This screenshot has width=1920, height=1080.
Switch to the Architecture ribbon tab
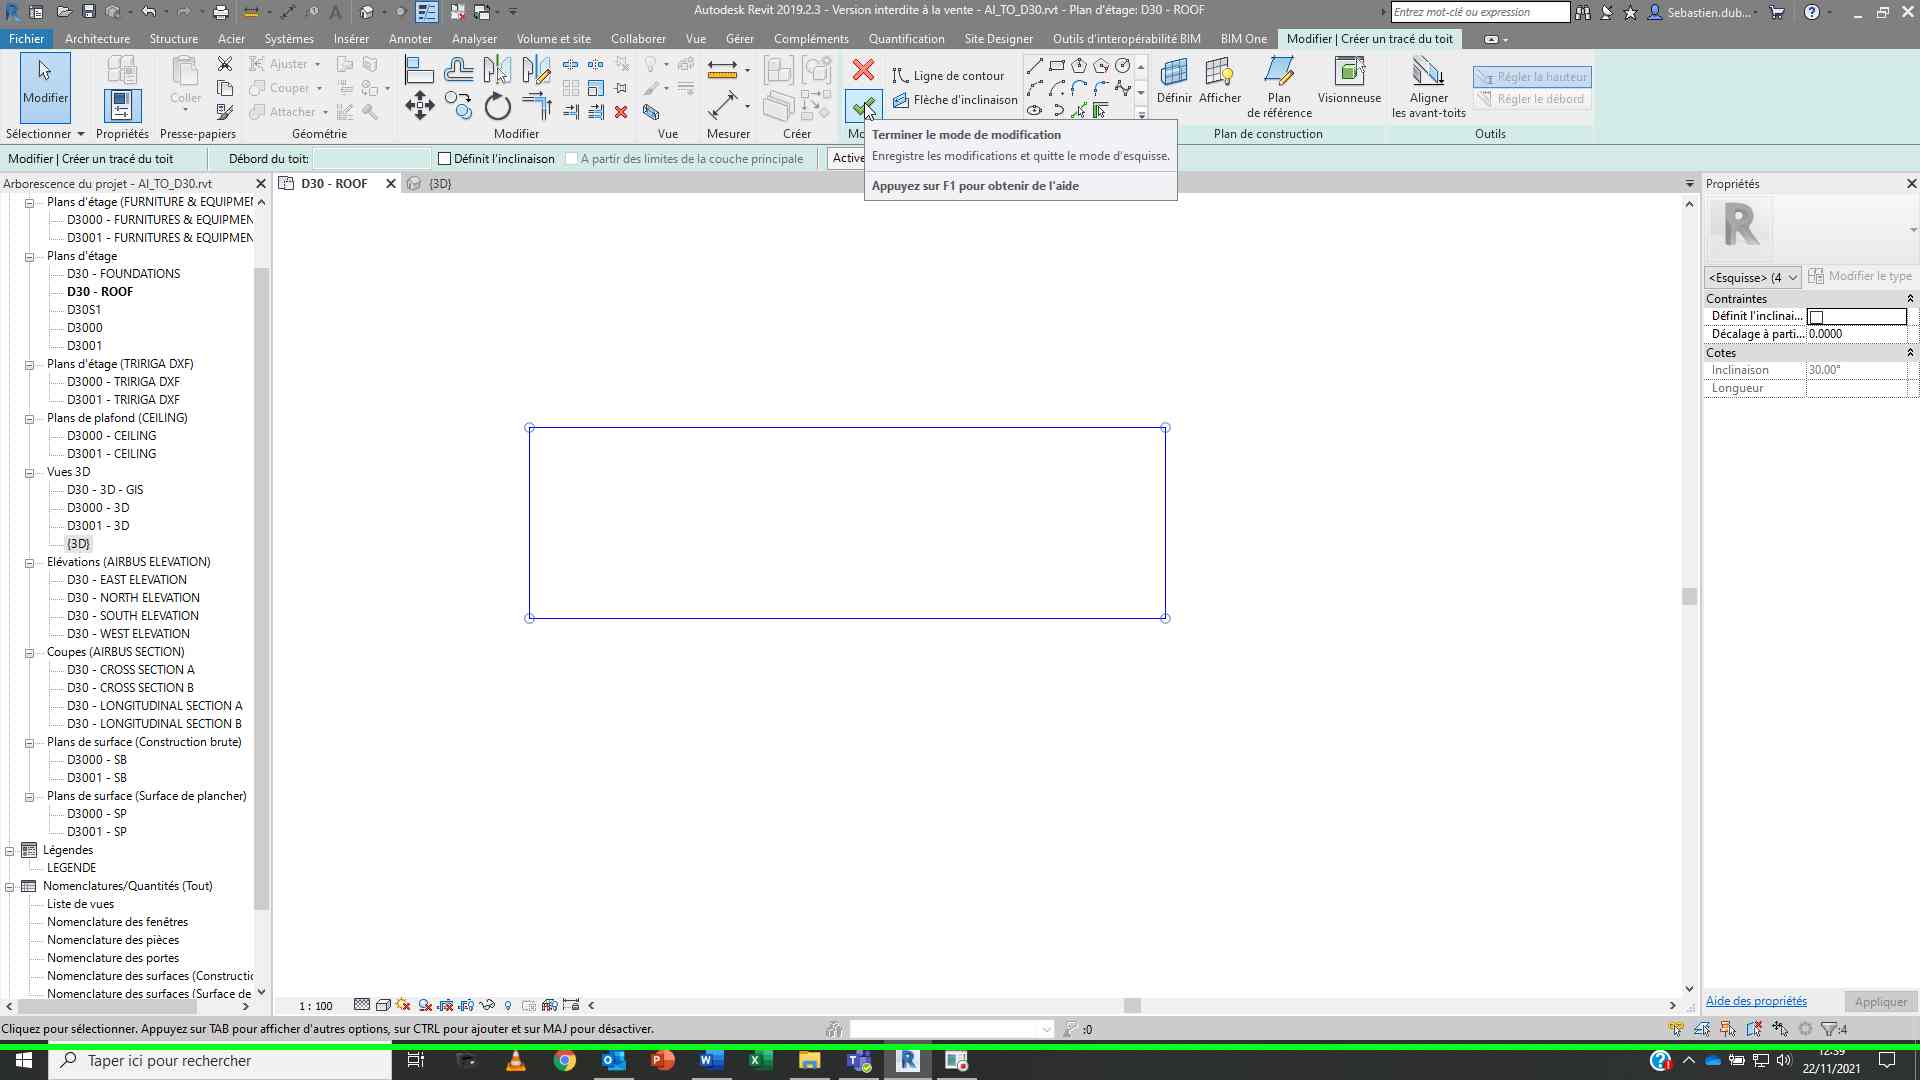tap(97, 38)
